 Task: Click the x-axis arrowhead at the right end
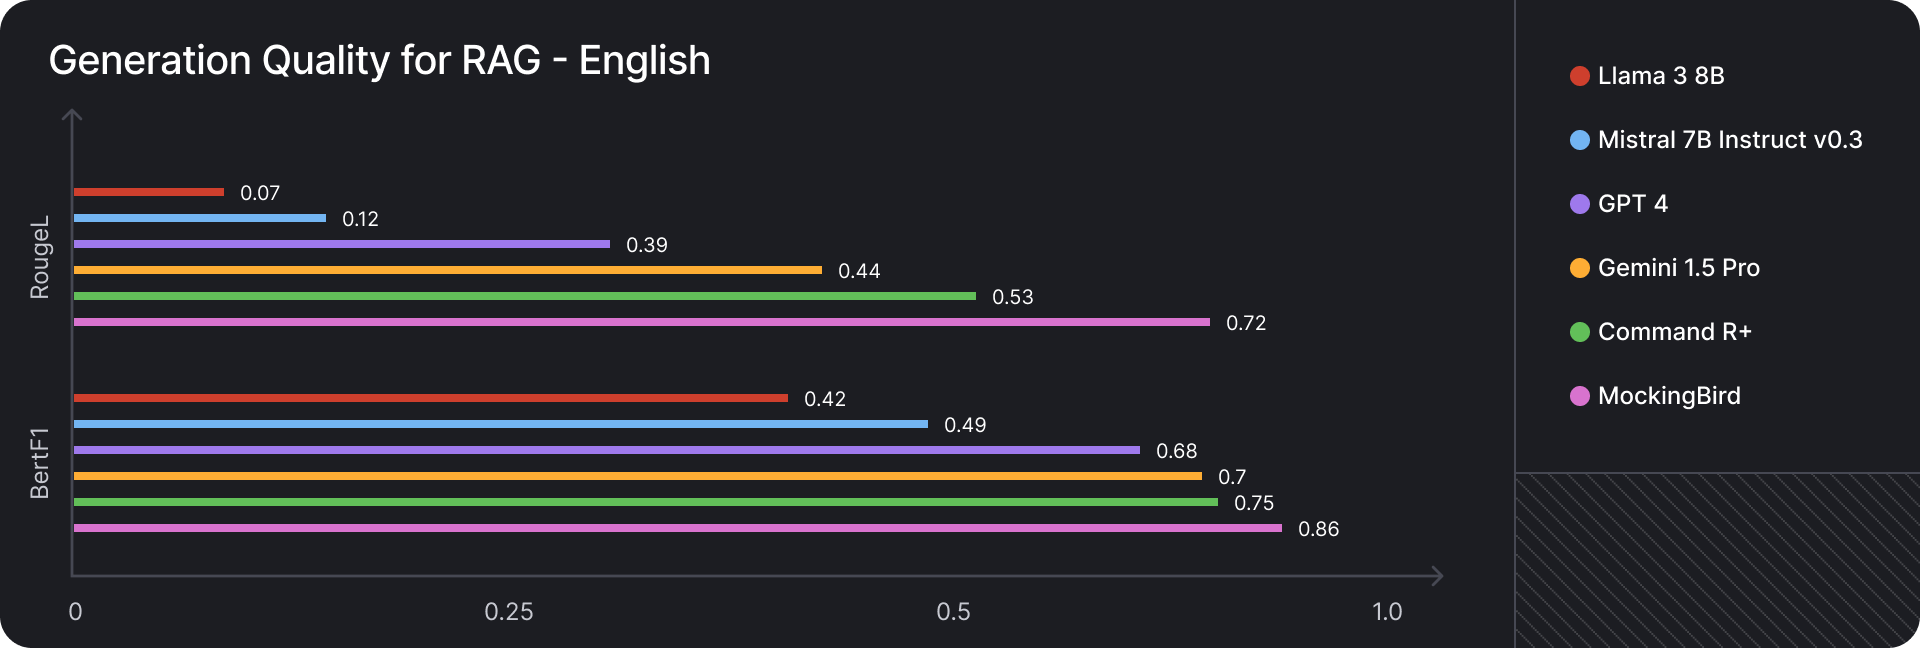1437,576
